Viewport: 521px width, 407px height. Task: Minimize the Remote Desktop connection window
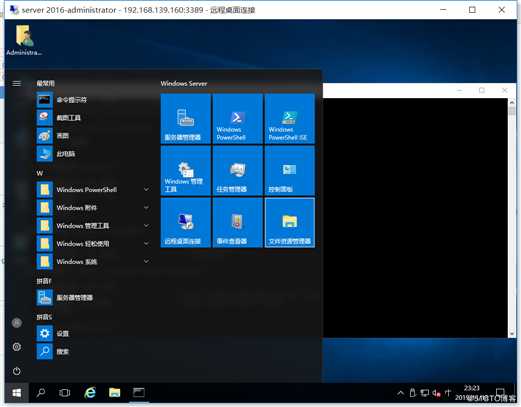(443, 10)
